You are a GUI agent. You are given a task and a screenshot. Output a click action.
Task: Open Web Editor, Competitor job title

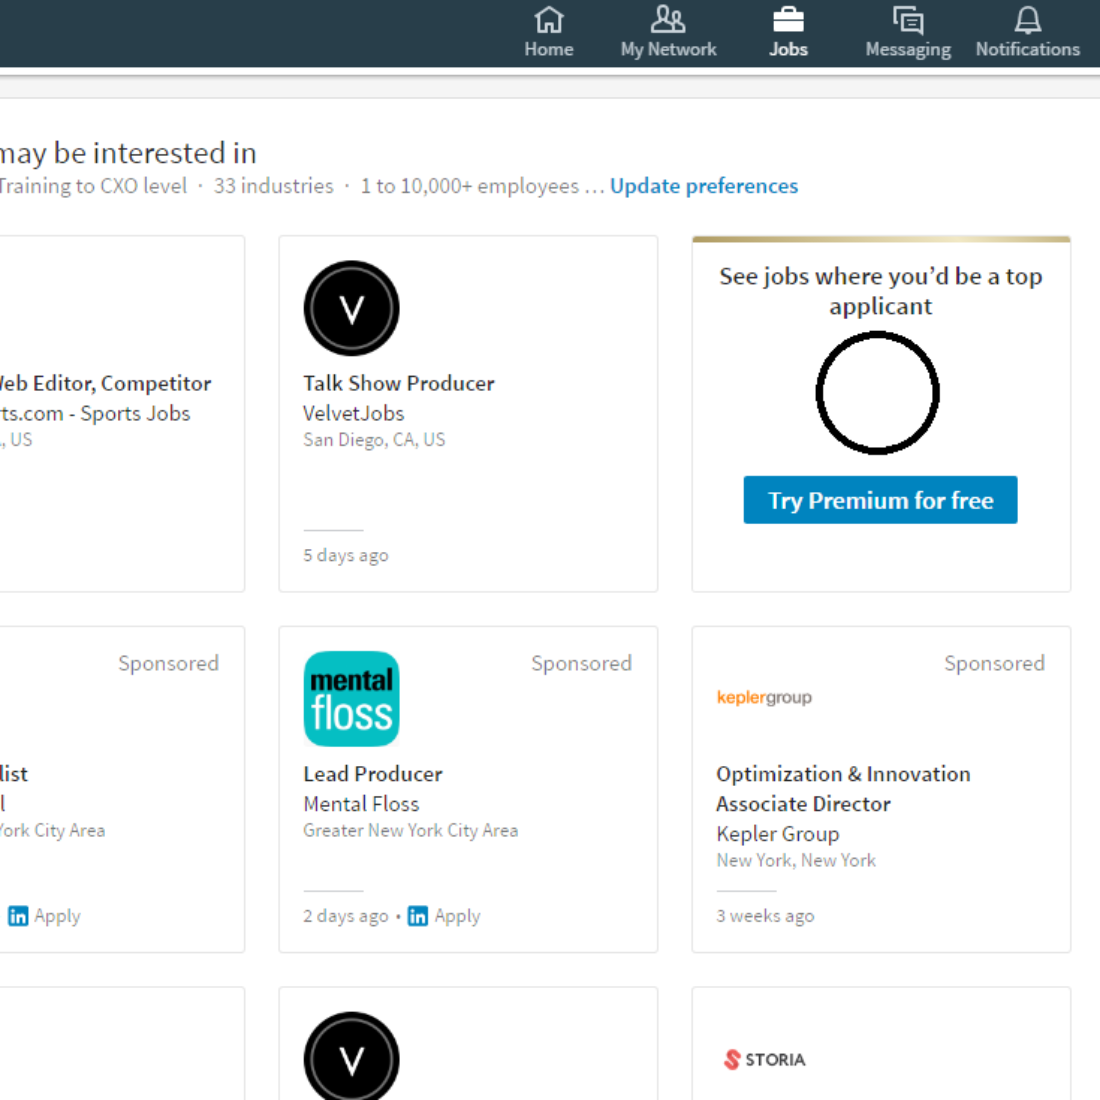point(105,383)
